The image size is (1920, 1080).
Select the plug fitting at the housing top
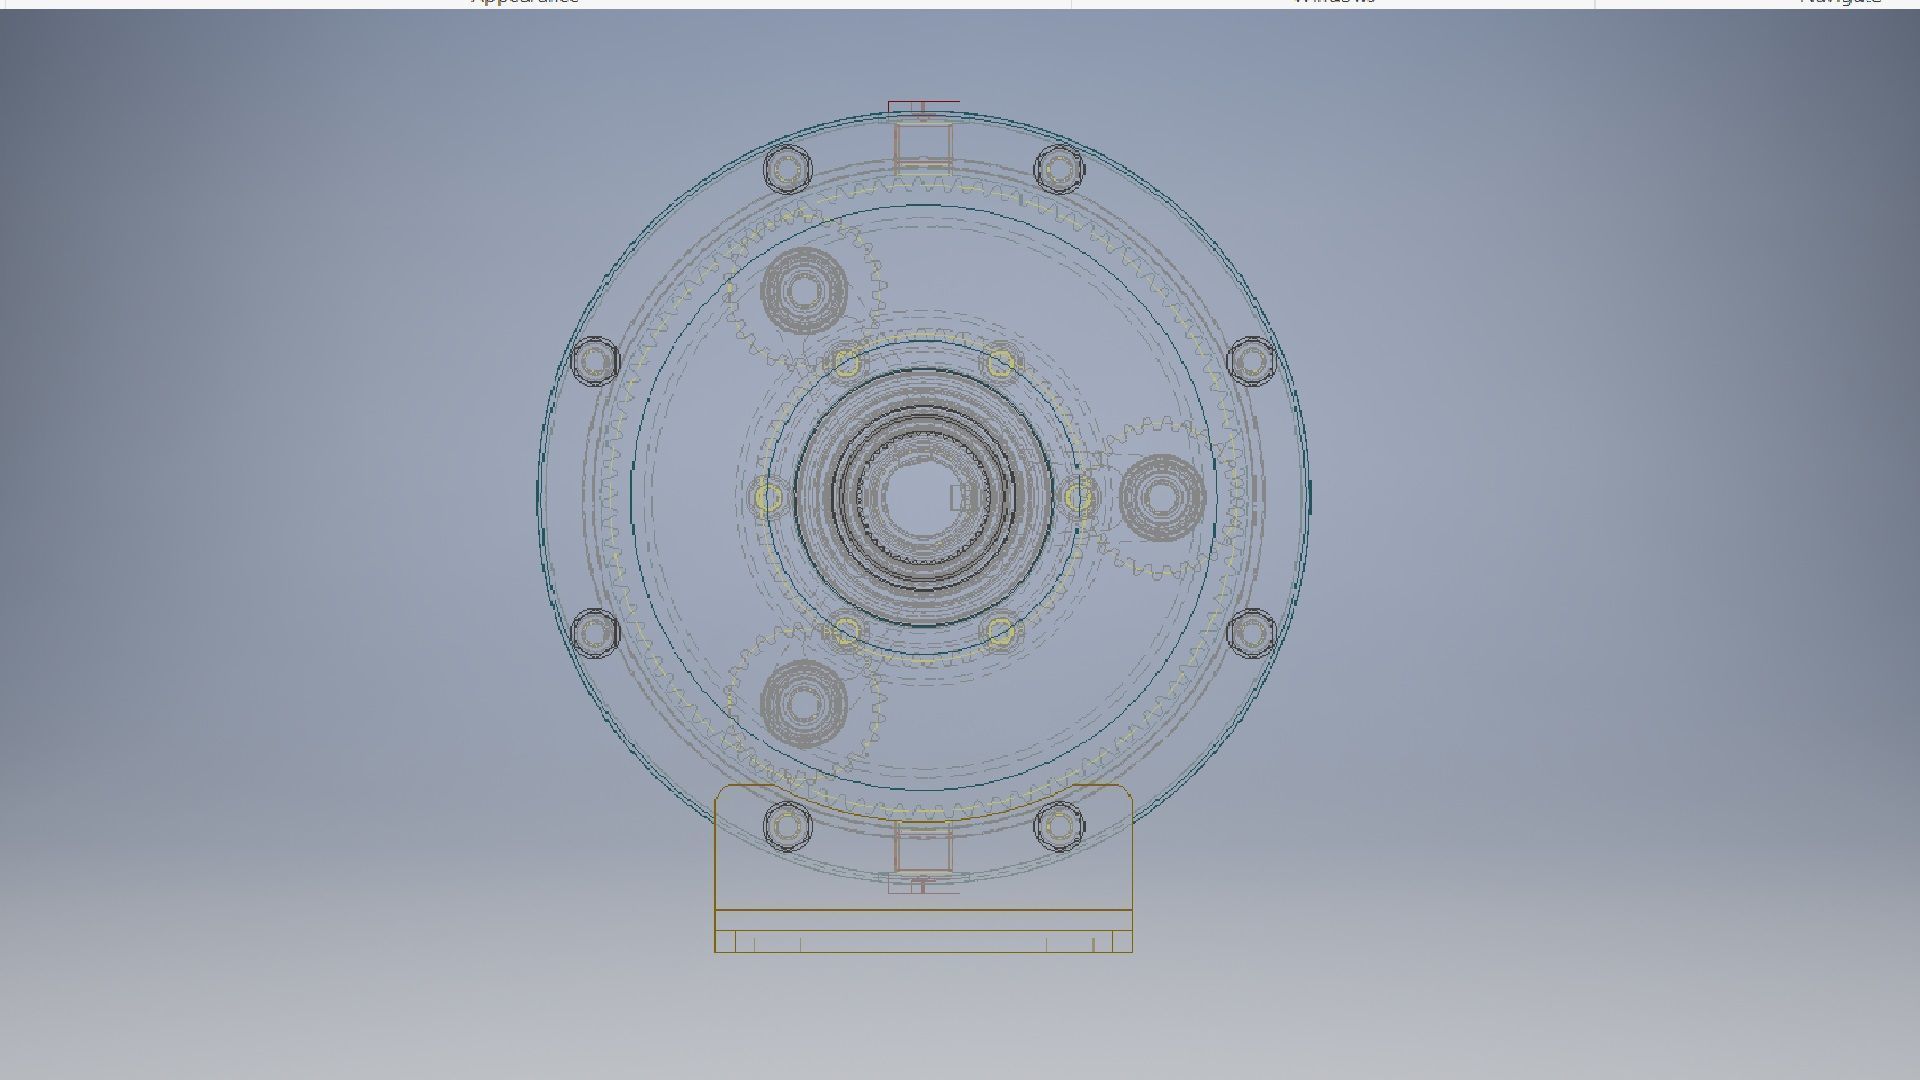(x=923, y=136)
